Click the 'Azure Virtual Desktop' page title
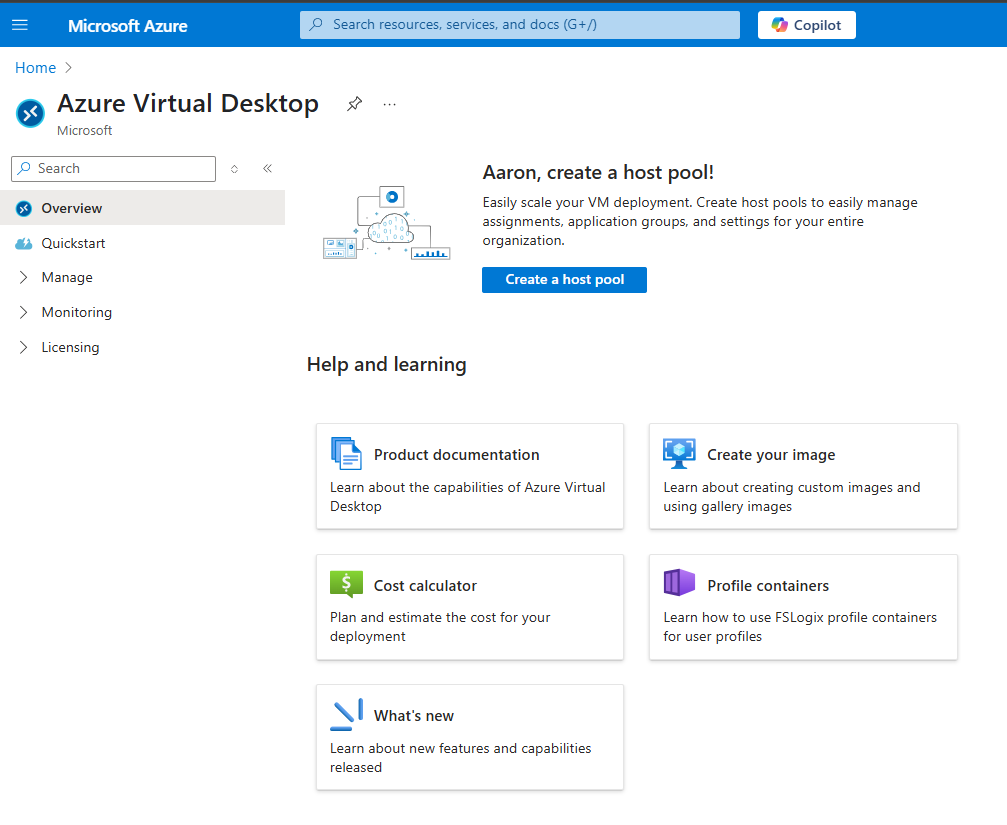This screenshot has height=825, width=1007. 188,103
